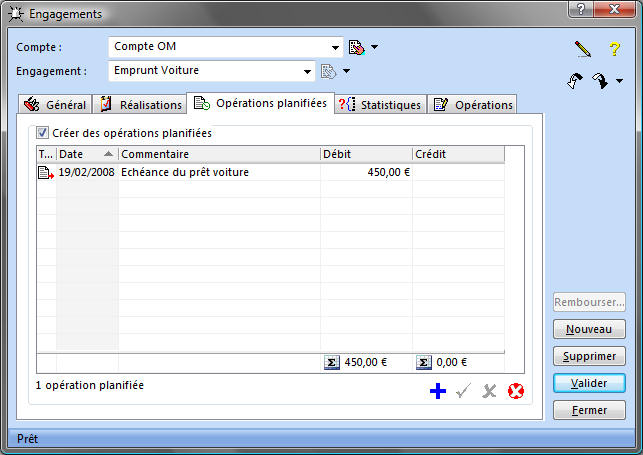
Task: Go to the Réalisations tab
Action: point(141,104)
